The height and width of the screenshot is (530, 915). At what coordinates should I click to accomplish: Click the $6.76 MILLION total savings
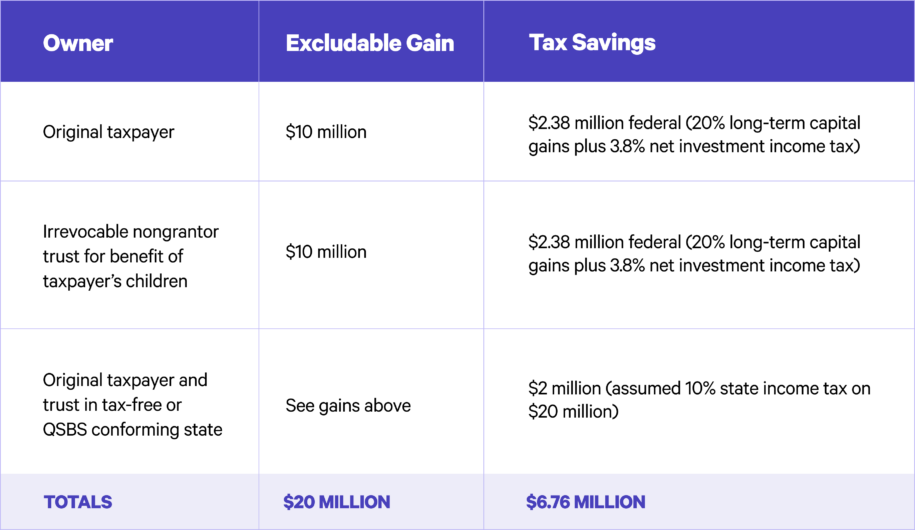[586, 502]
